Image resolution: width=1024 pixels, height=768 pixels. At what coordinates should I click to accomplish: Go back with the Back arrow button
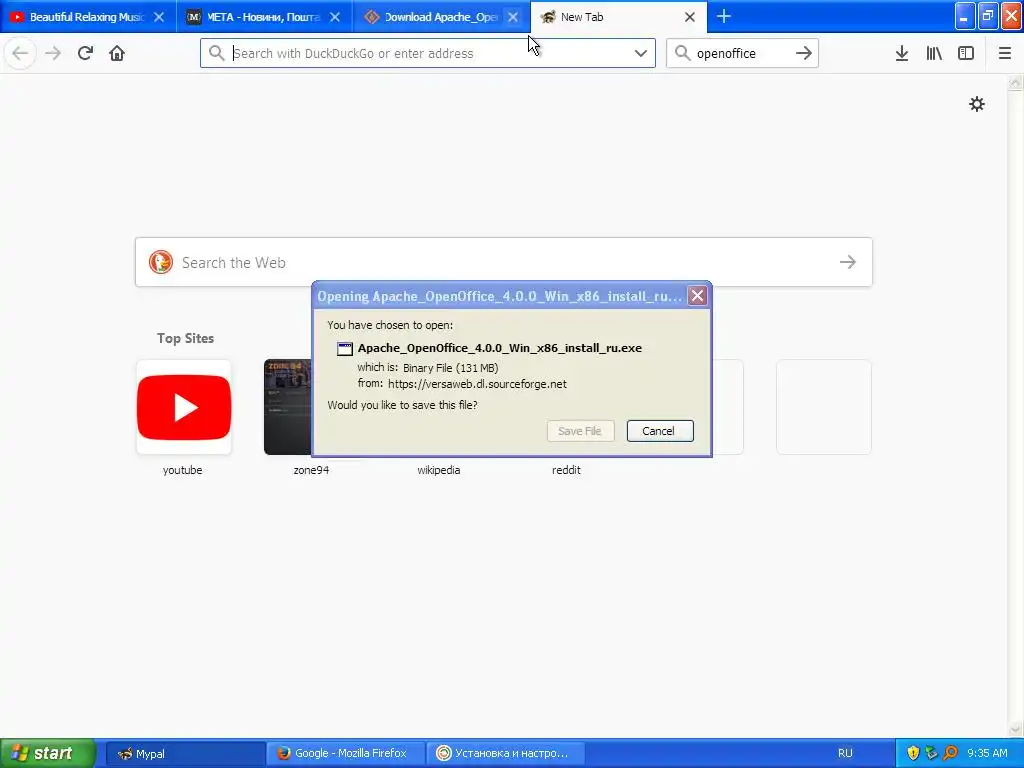point(20,53)
